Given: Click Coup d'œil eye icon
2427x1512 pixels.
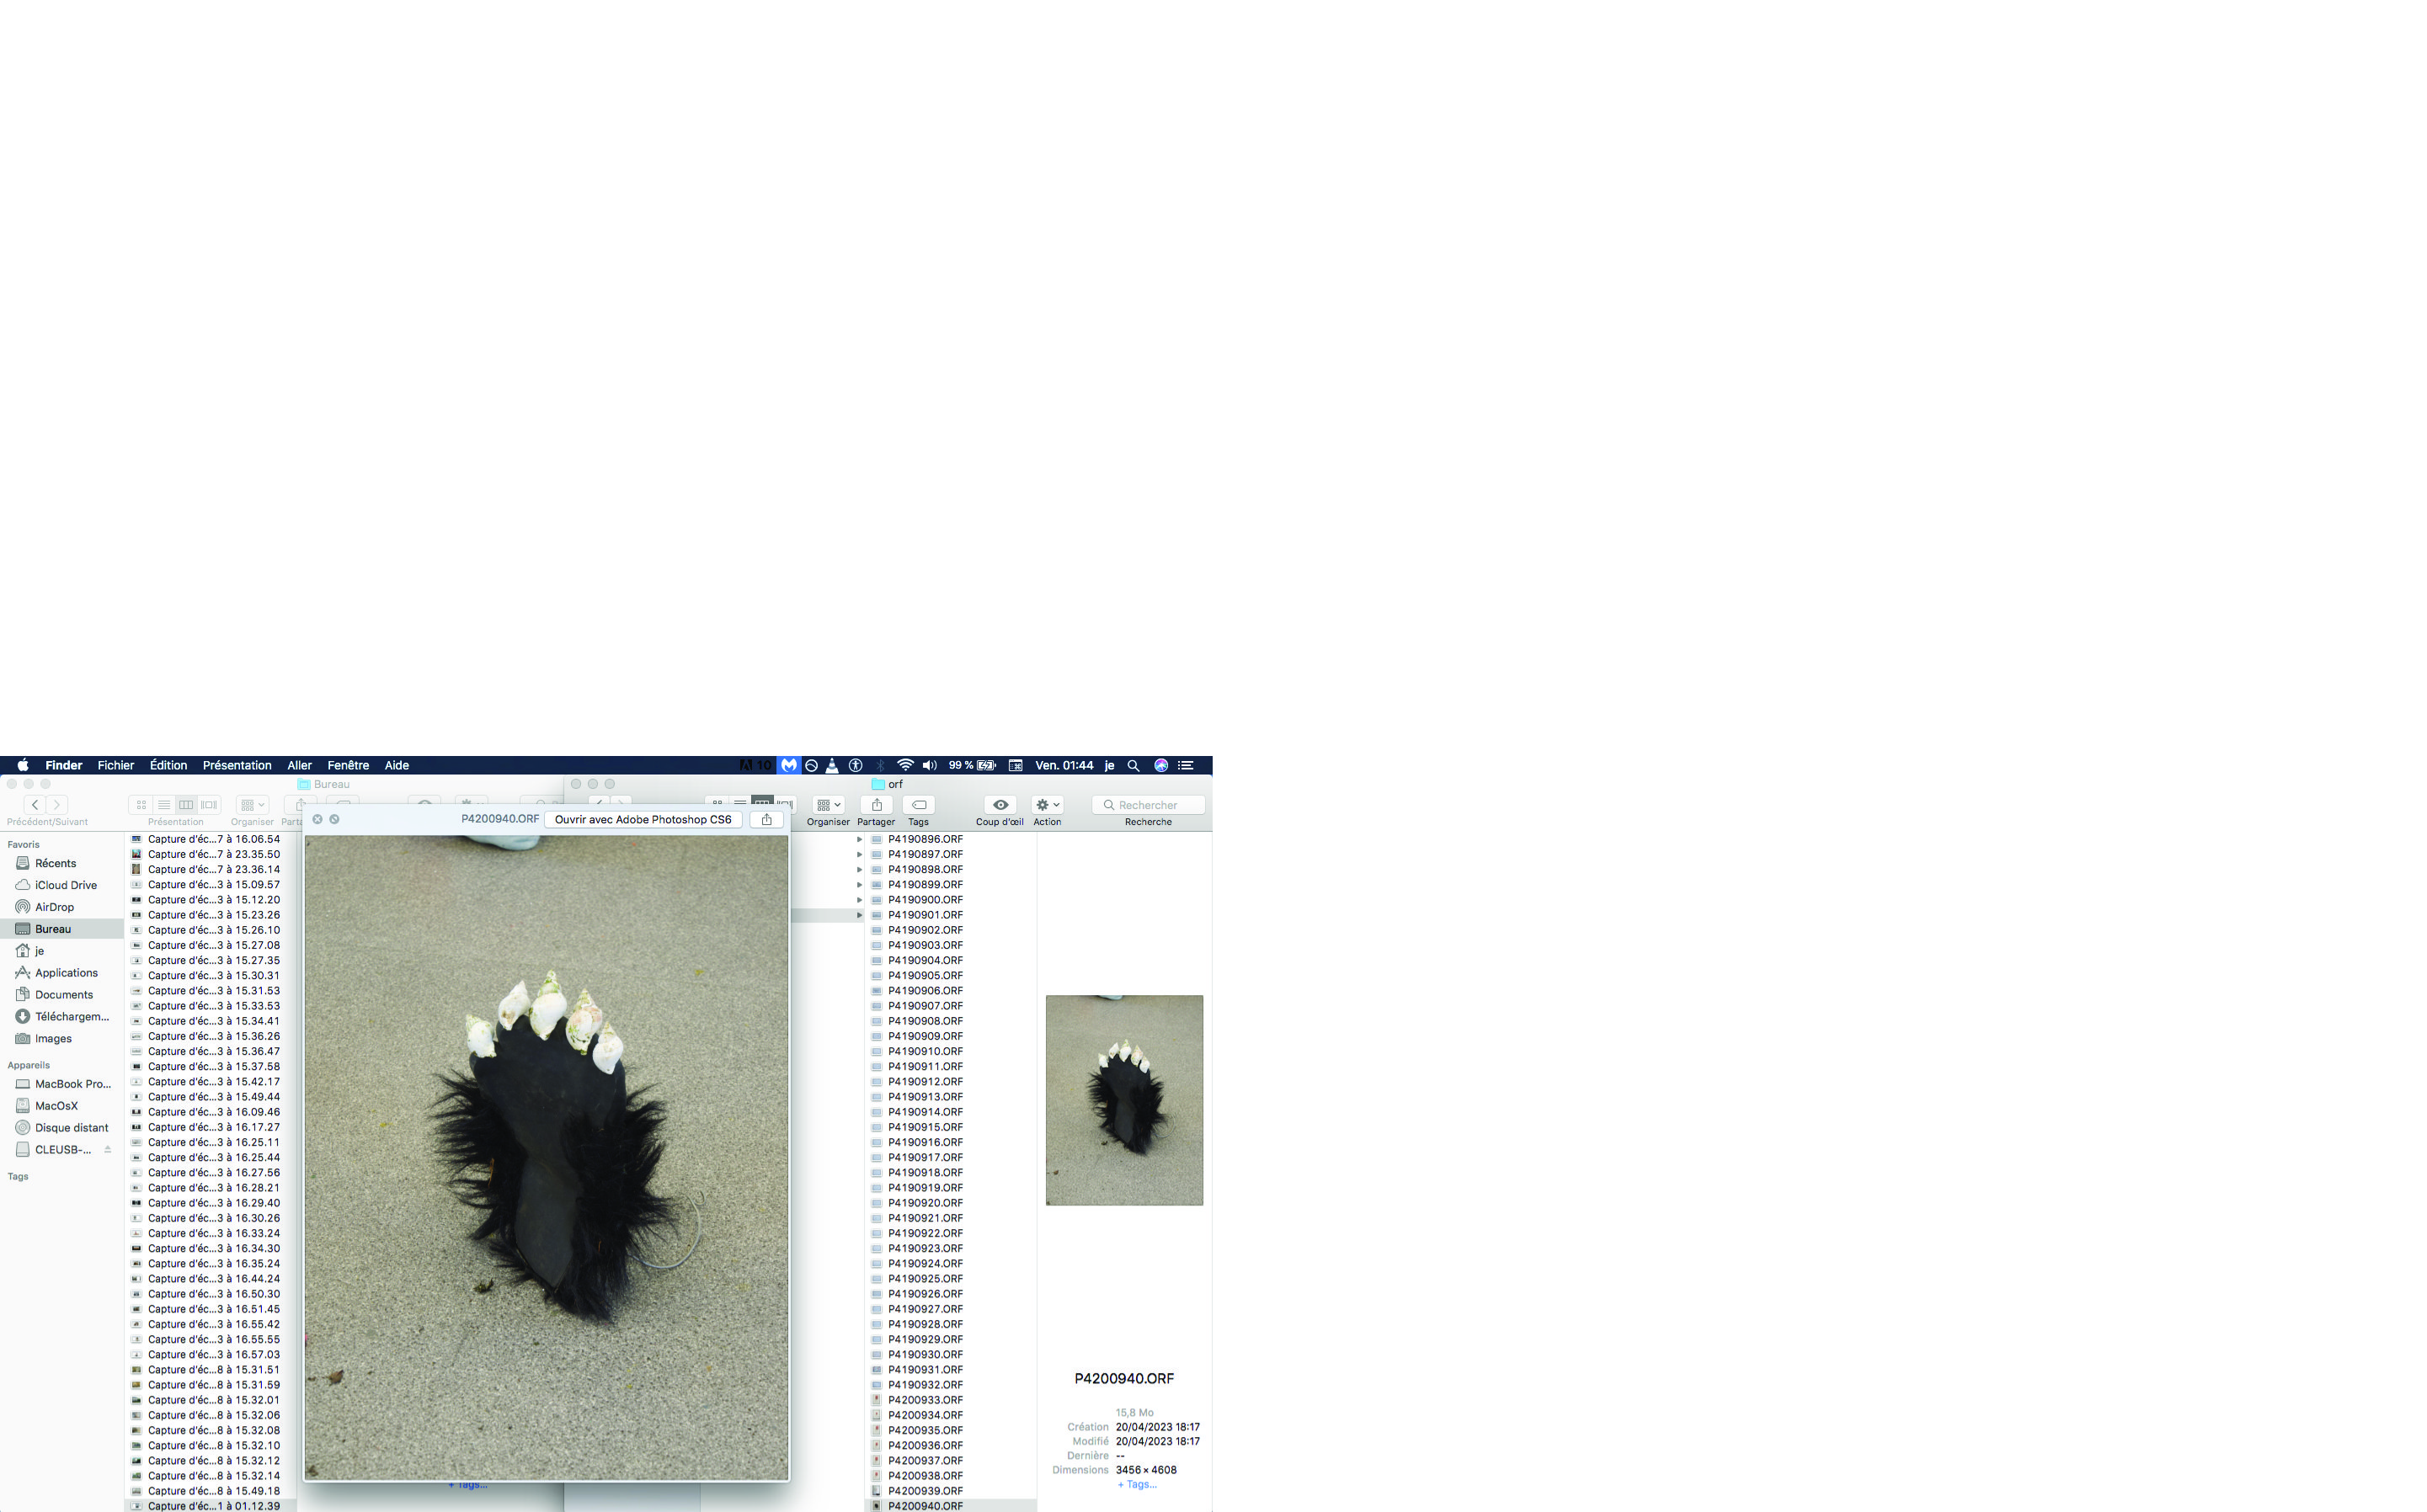Looking at the screenshot, I should click(x=999, y=805).
